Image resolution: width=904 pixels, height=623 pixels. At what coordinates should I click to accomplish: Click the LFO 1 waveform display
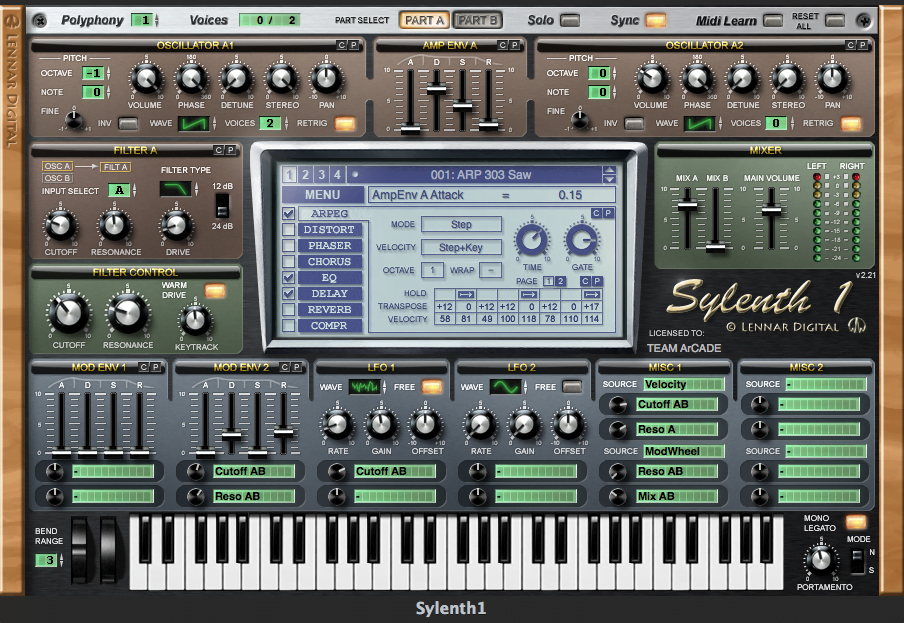point(364,387)
